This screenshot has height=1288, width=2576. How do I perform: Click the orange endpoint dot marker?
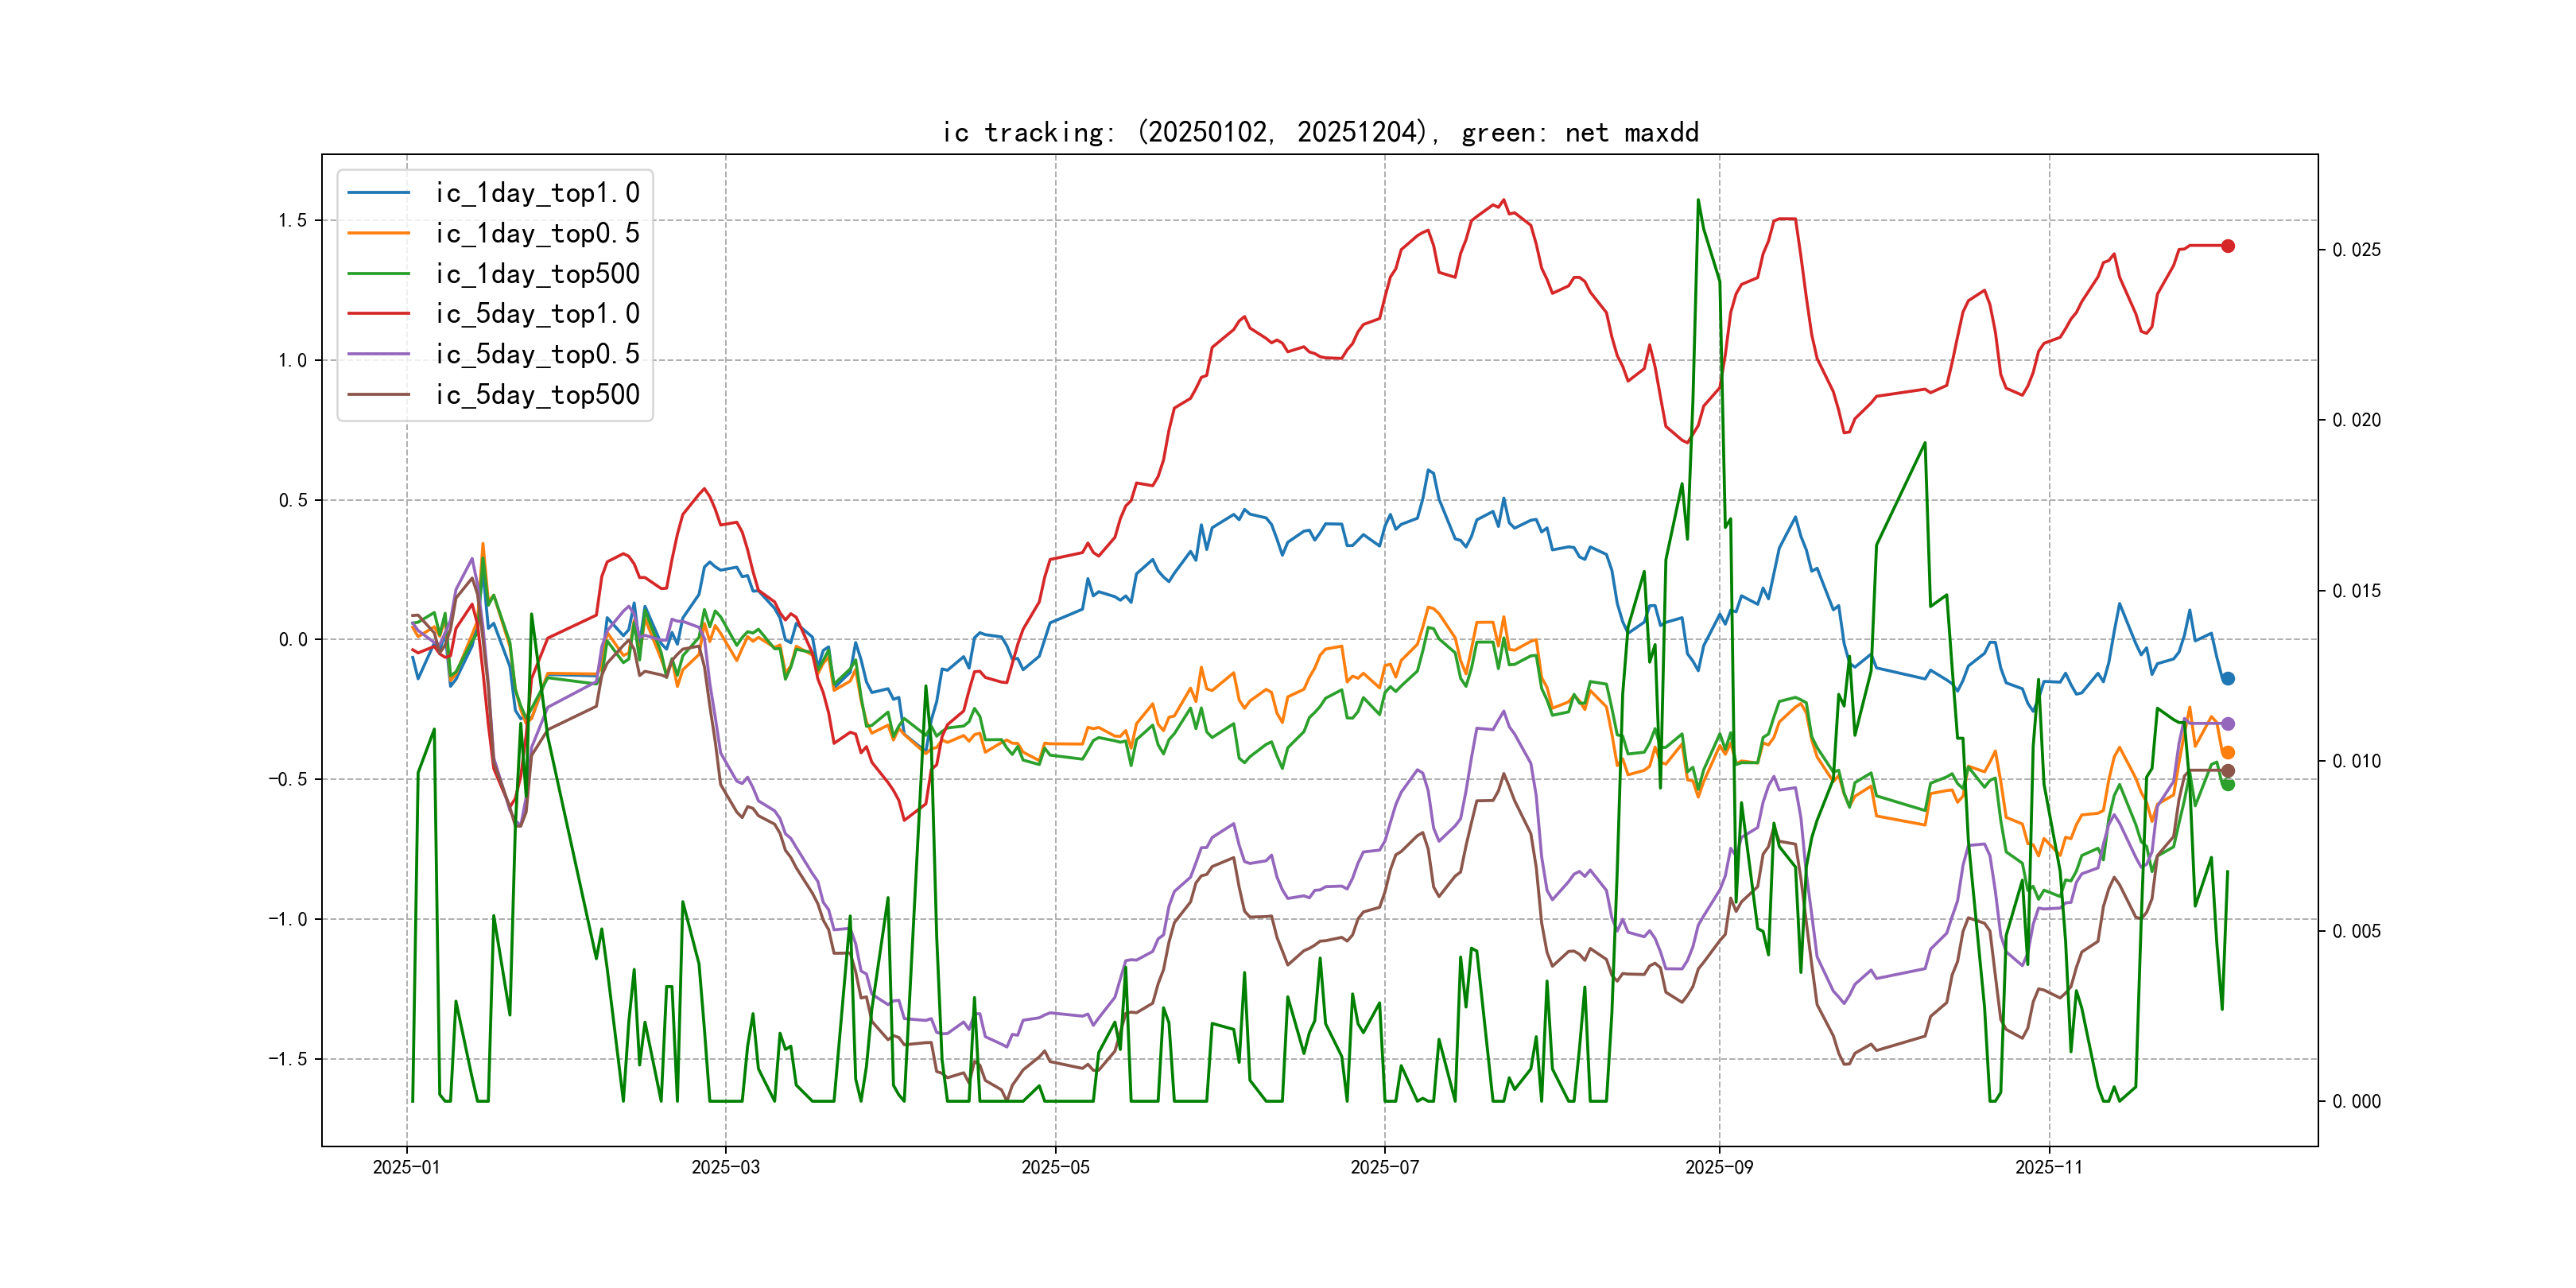tap(2228, 753)
